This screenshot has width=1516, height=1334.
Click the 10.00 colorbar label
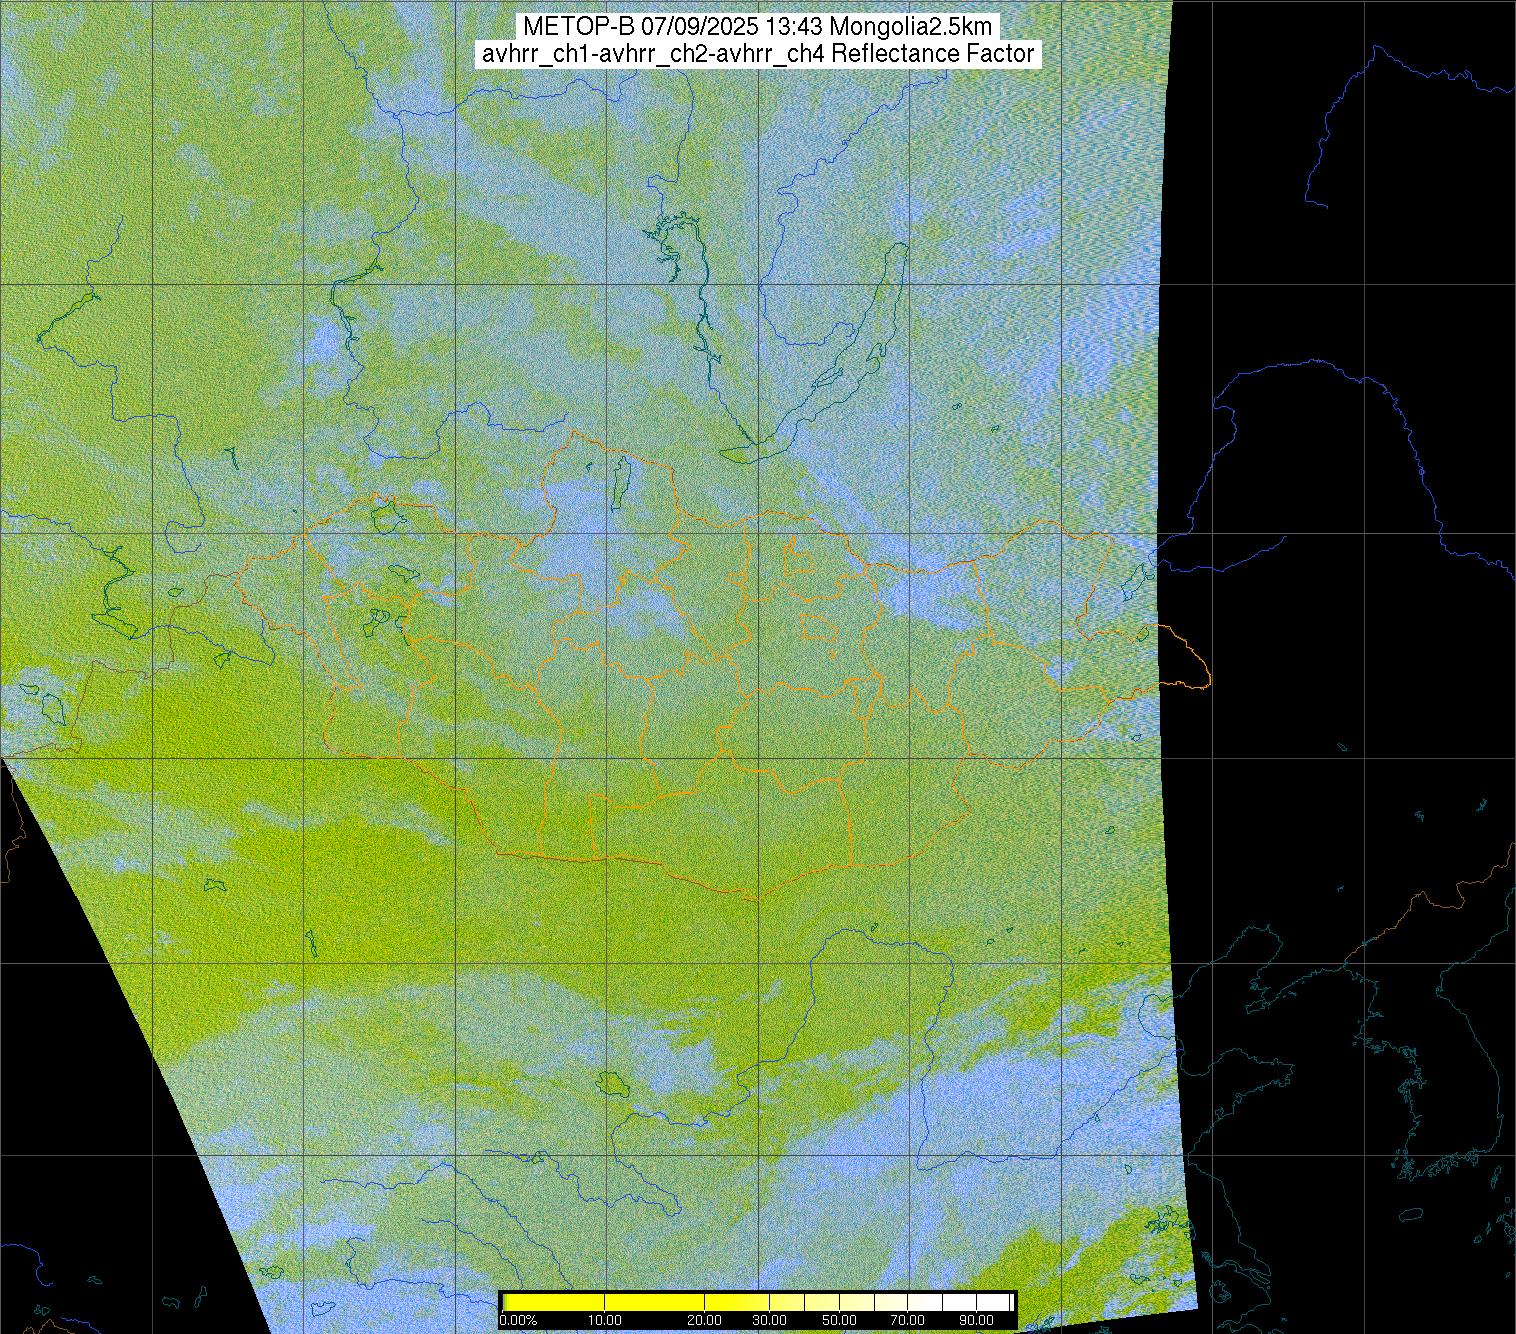click(604, 1322)
